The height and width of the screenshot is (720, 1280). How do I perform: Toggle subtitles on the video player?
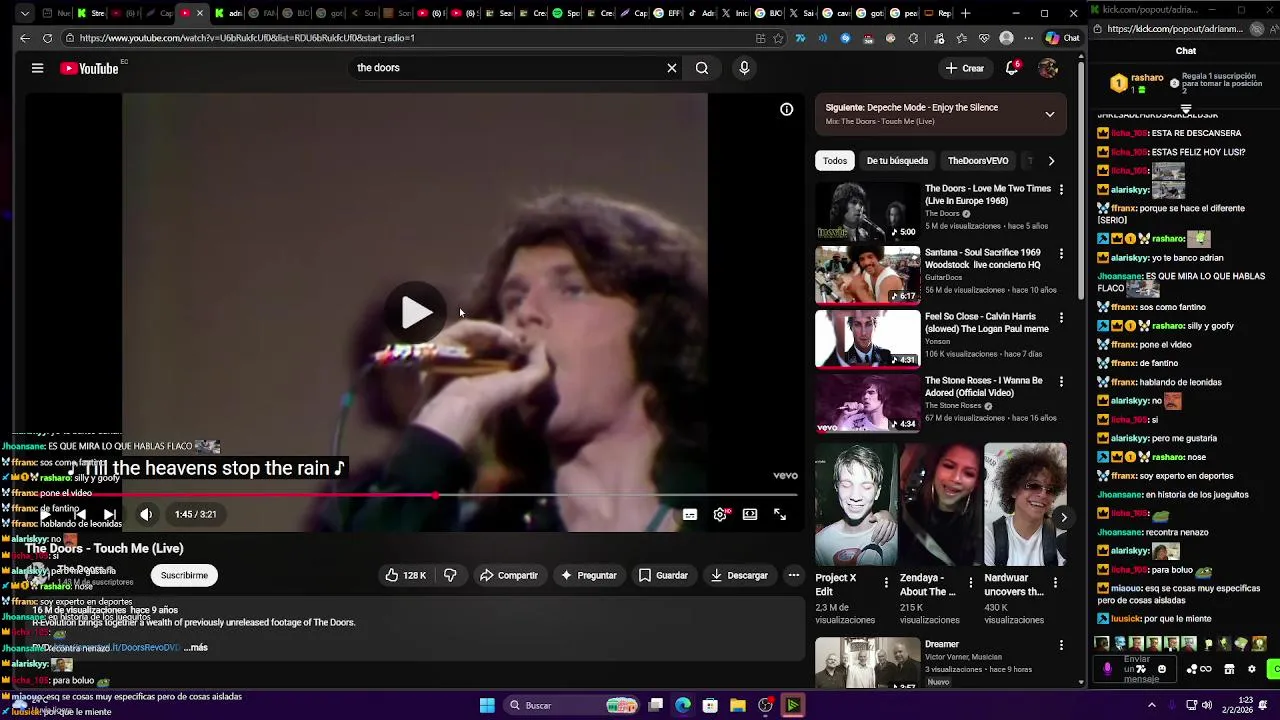pos(690,514)
